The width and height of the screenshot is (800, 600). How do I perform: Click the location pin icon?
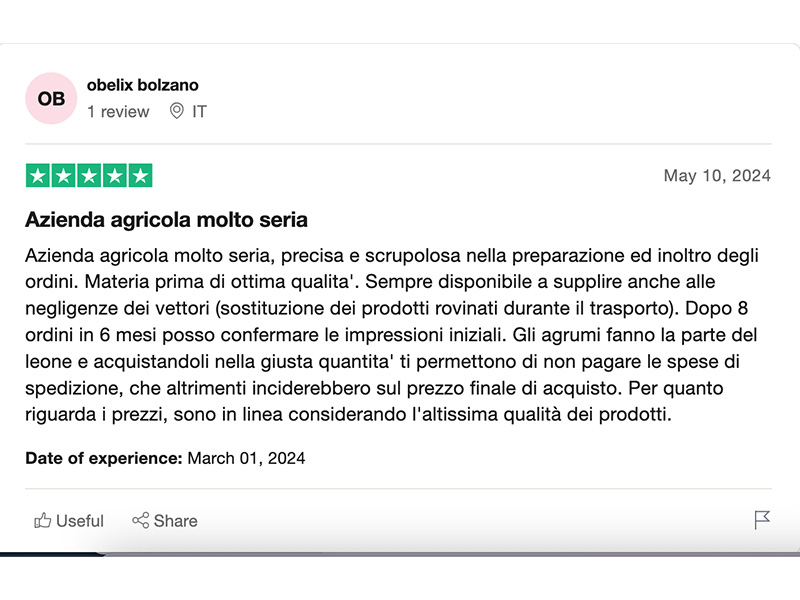(176, 111)
